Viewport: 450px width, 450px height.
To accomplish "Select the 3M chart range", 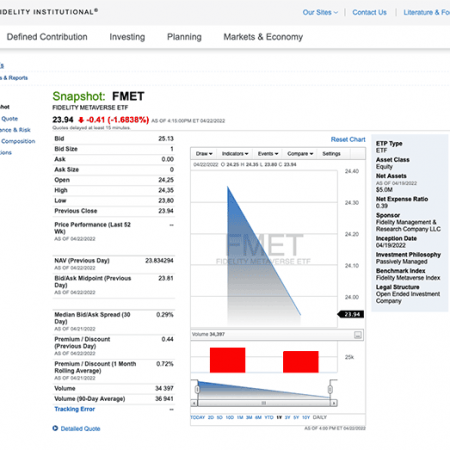I will pos(249,417).
